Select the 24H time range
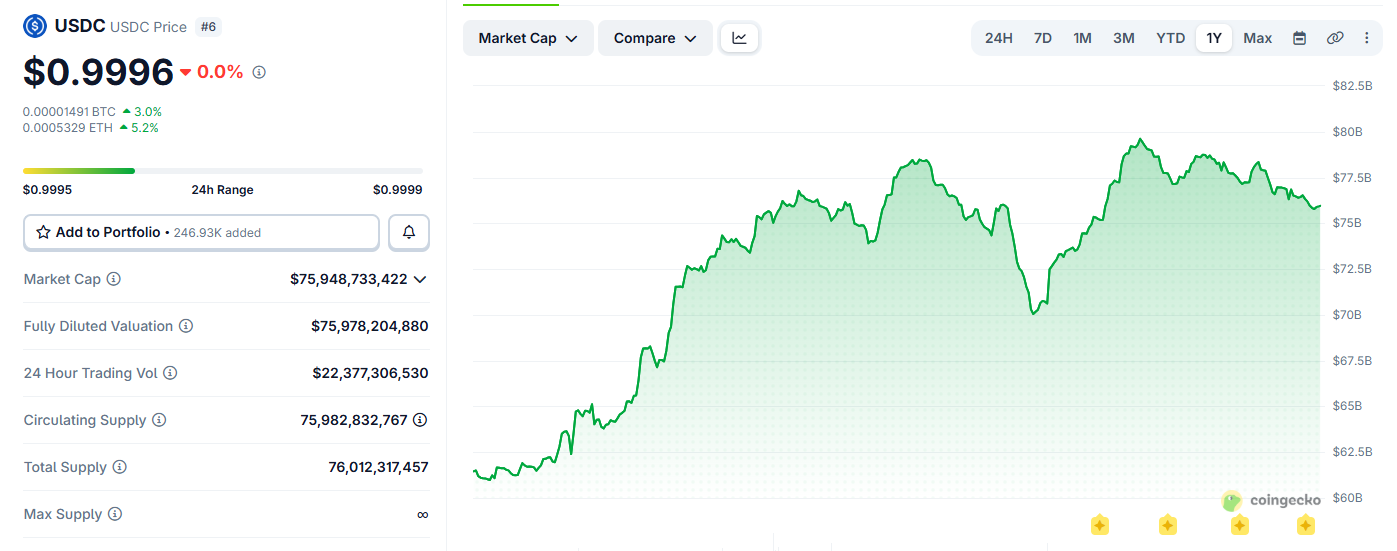 998,38
